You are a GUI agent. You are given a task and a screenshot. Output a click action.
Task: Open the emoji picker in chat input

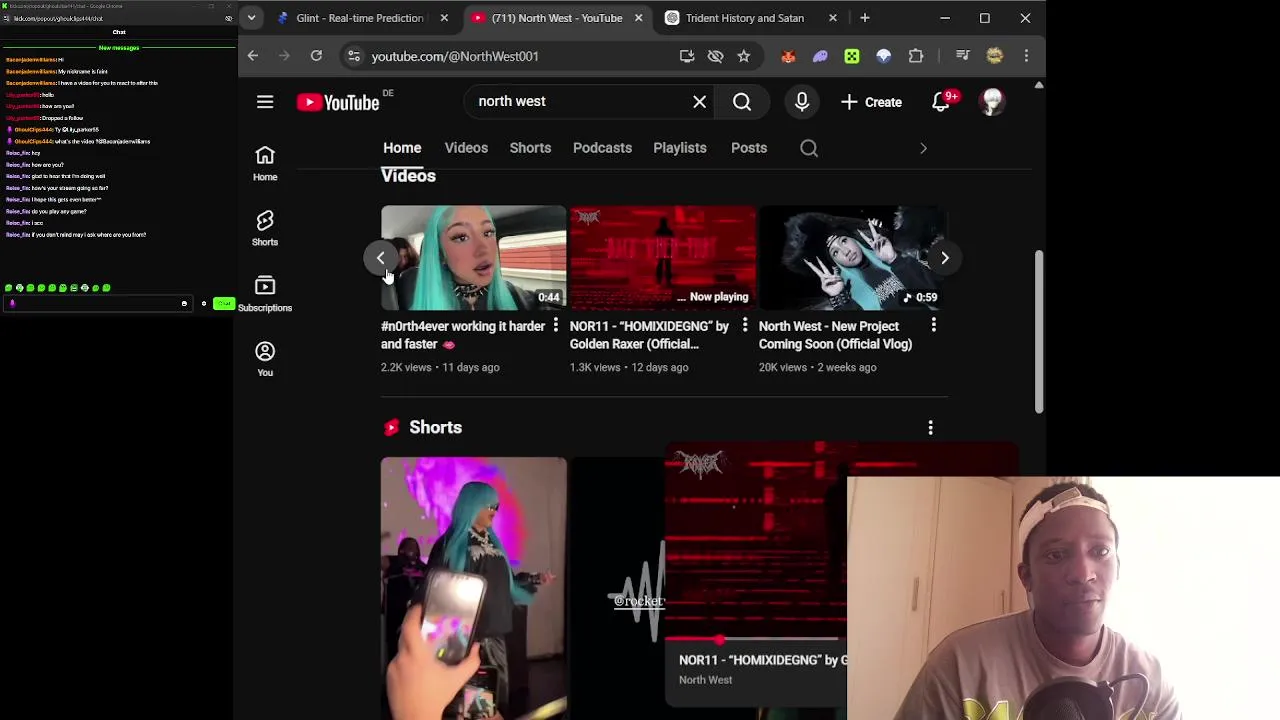tap(184, 303)
